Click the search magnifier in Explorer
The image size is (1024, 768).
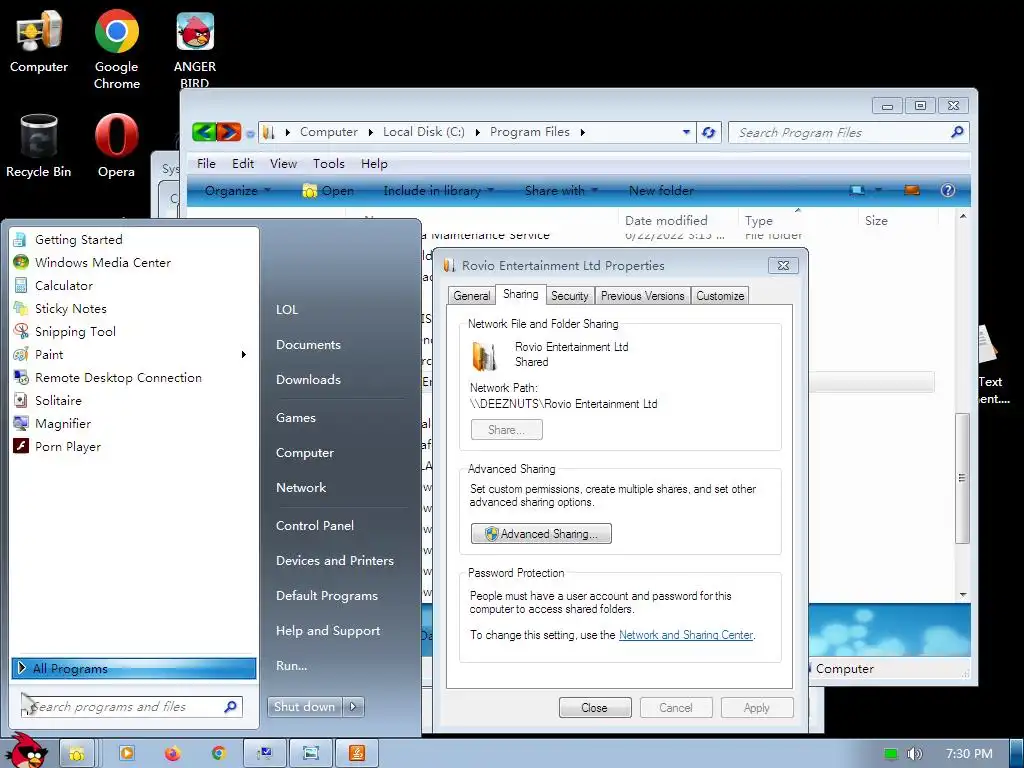point(957,132)
